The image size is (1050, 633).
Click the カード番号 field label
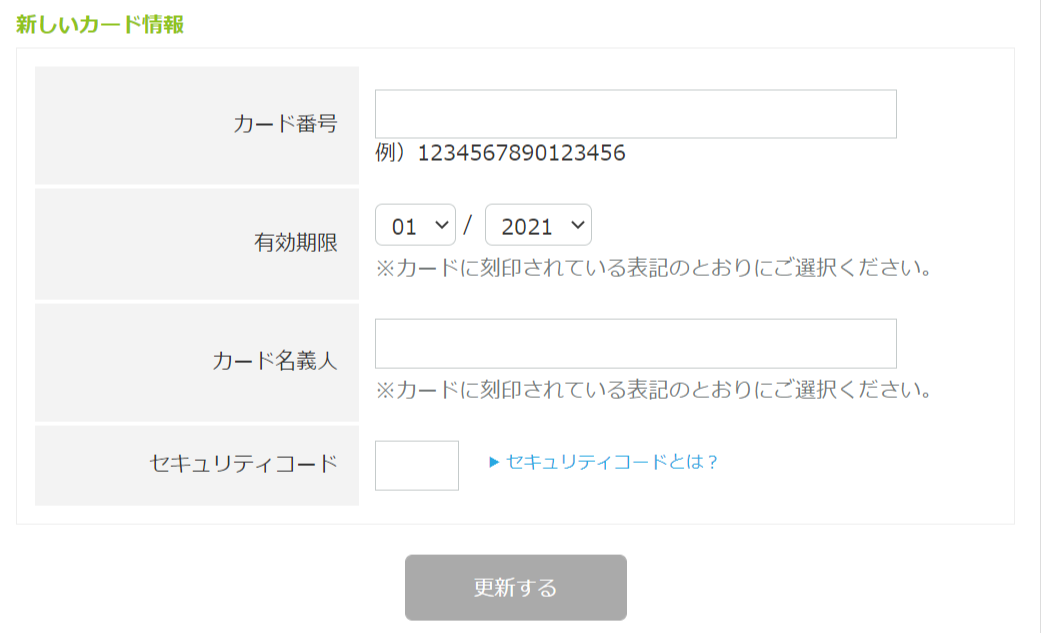(285, 124)
